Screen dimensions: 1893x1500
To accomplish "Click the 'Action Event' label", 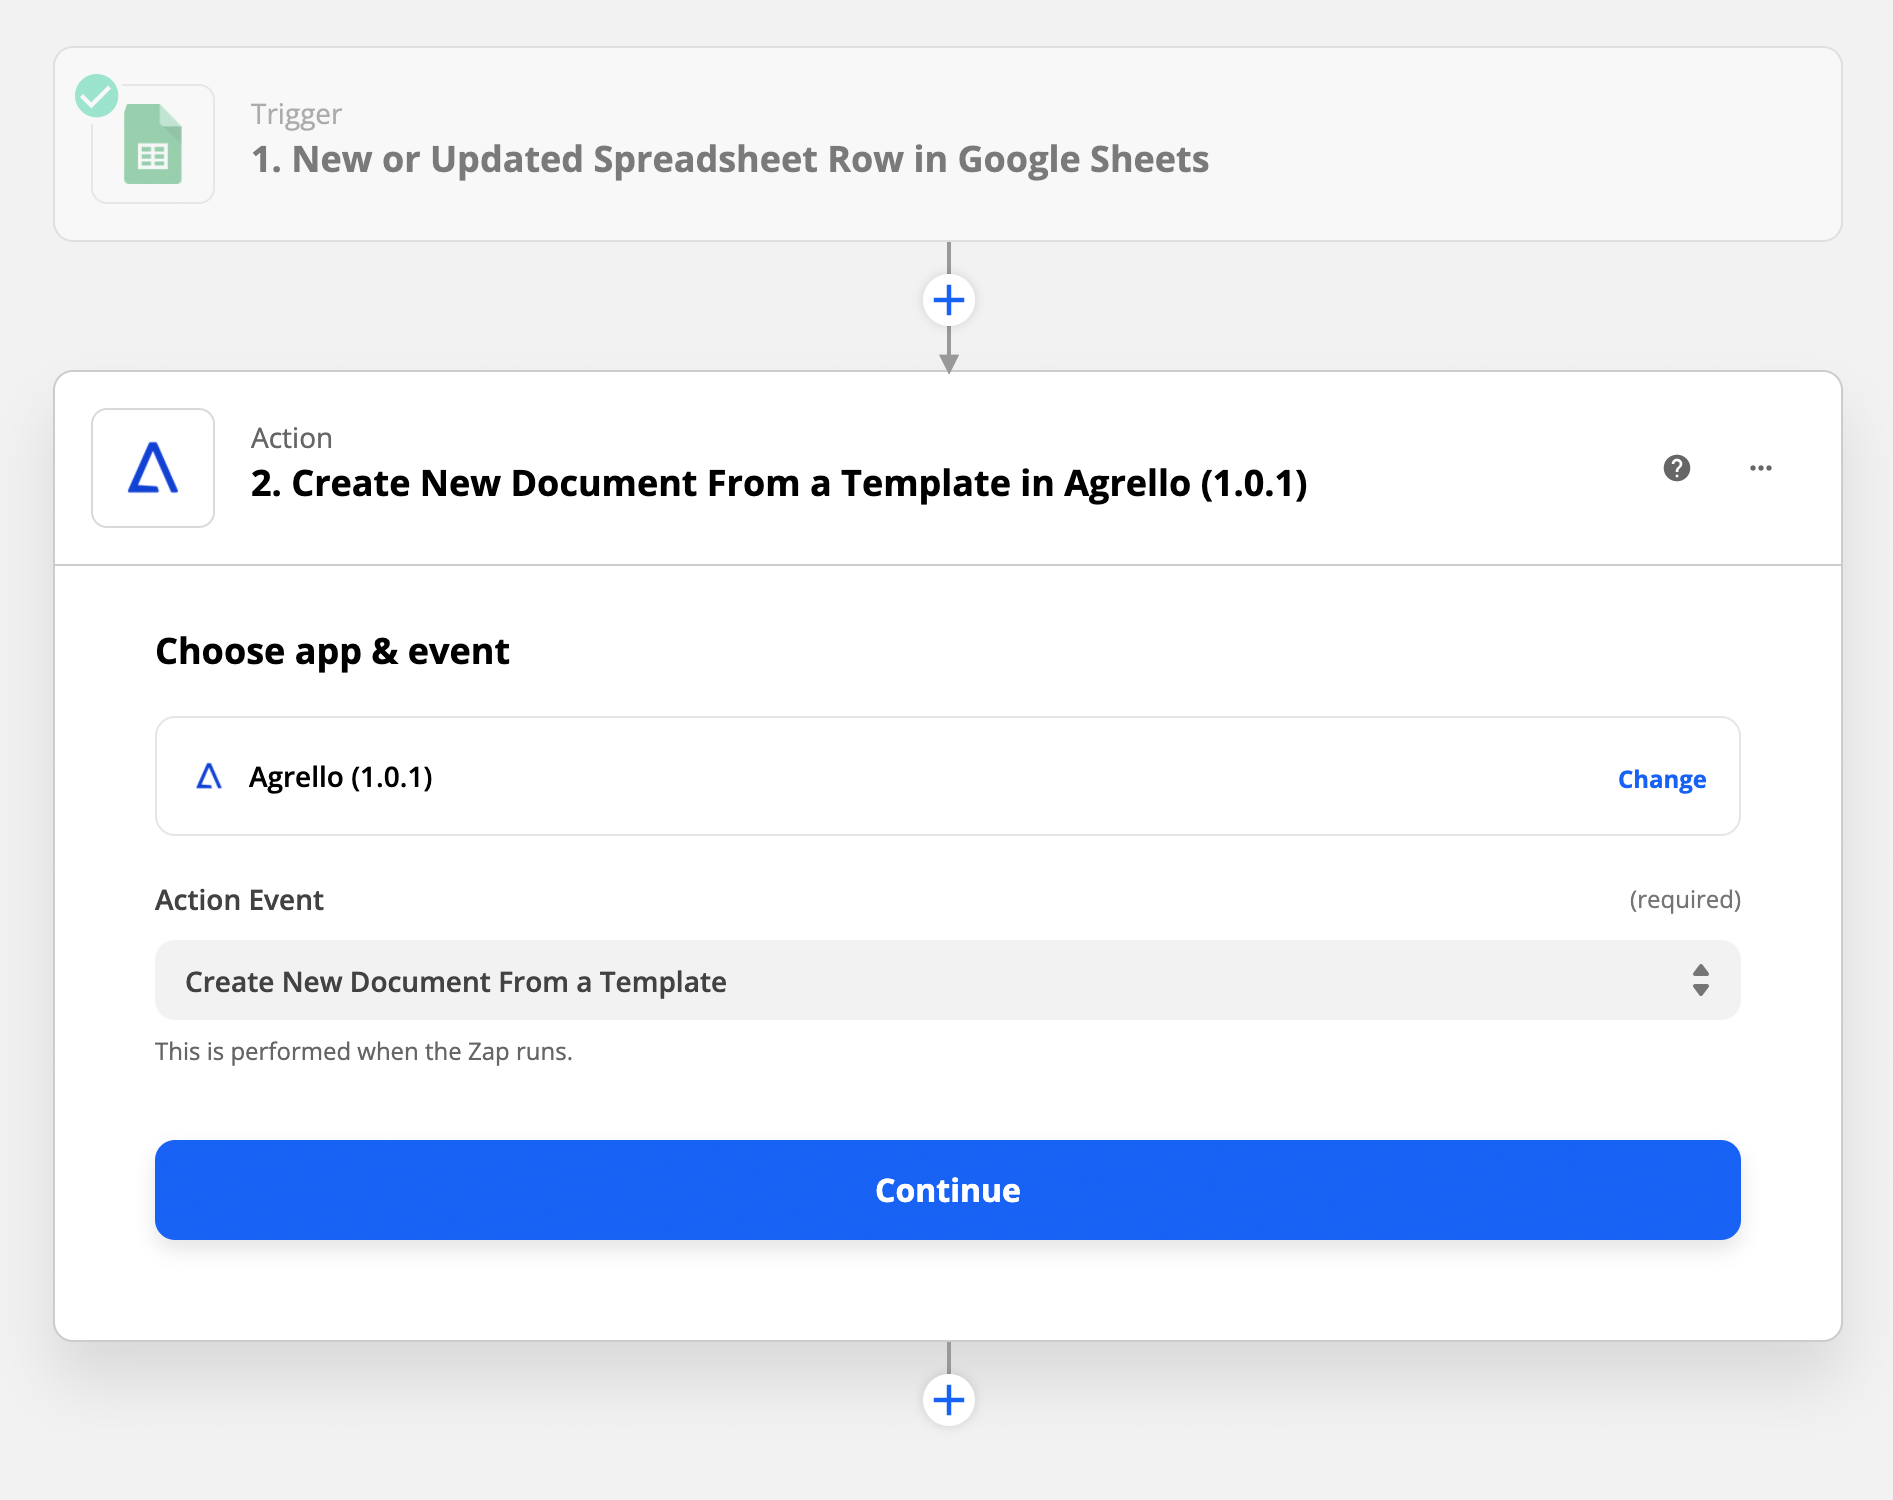I will pyautogui.click(x=240, y=900).
